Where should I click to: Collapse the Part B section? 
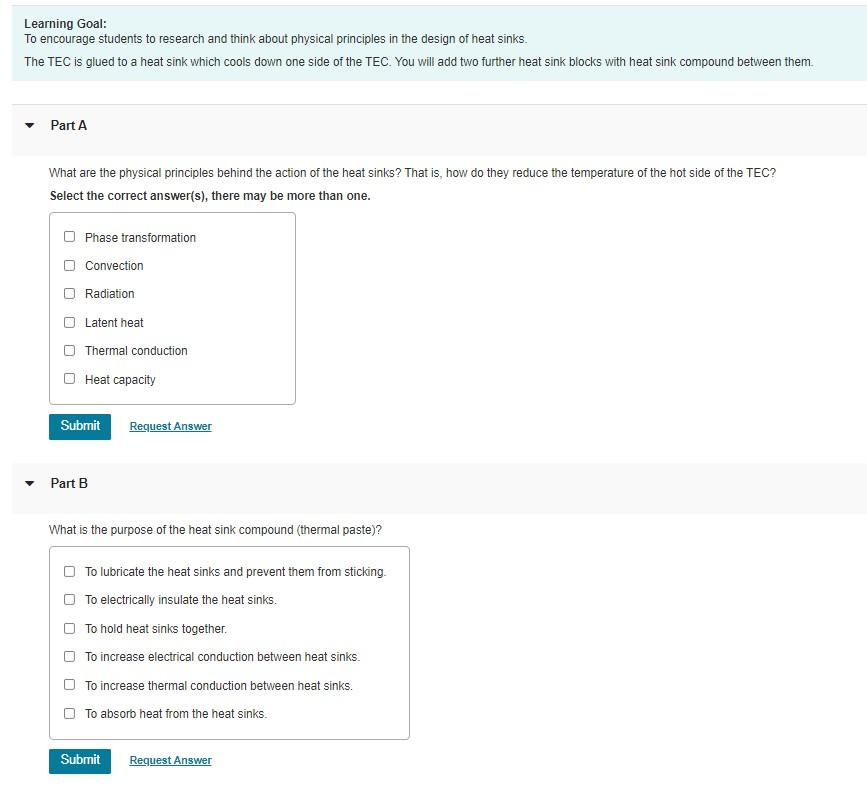click(x=28, y=483)
